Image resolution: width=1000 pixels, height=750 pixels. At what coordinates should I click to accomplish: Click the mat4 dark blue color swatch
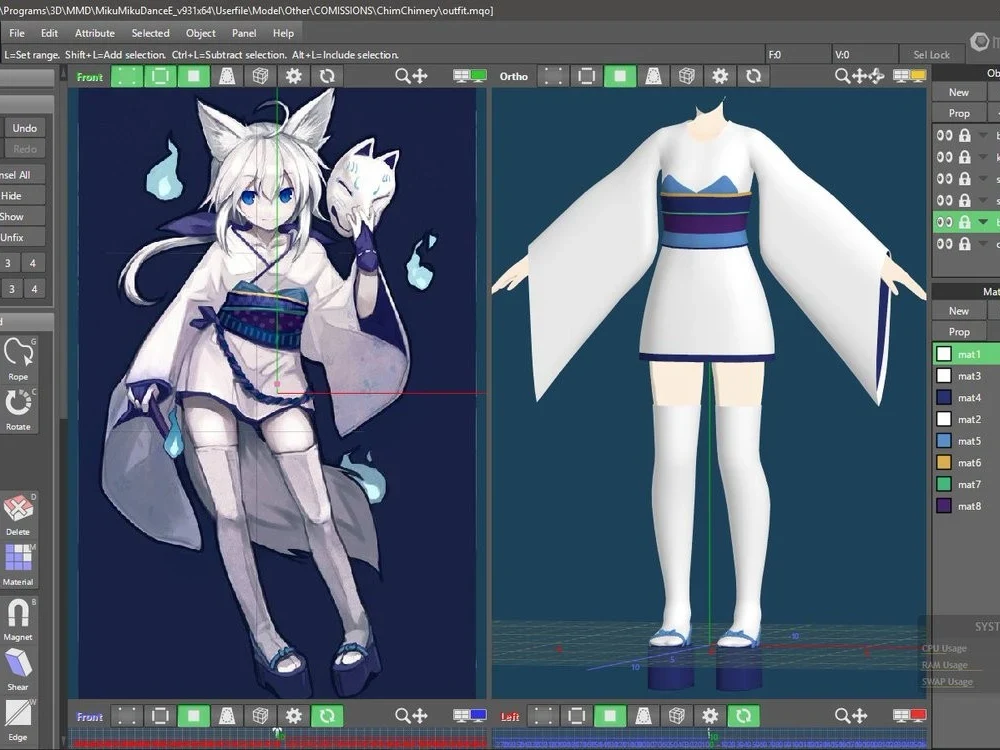944,397
